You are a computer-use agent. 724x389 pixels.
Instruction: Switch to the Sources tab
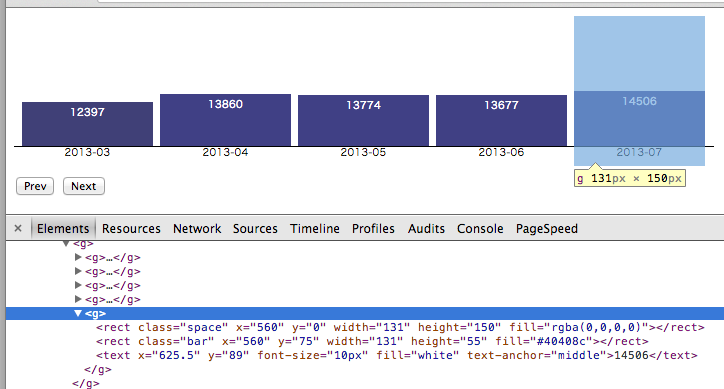tap(255, 229)
